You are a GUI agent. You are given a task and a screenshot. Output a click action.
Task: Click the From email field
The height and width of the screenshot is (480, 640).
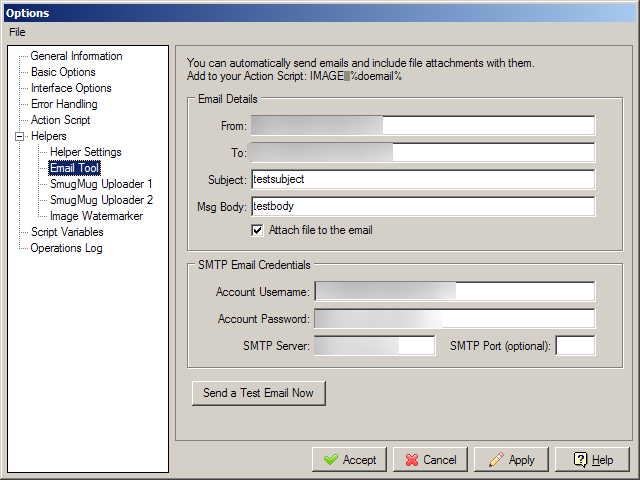(423, 125)
